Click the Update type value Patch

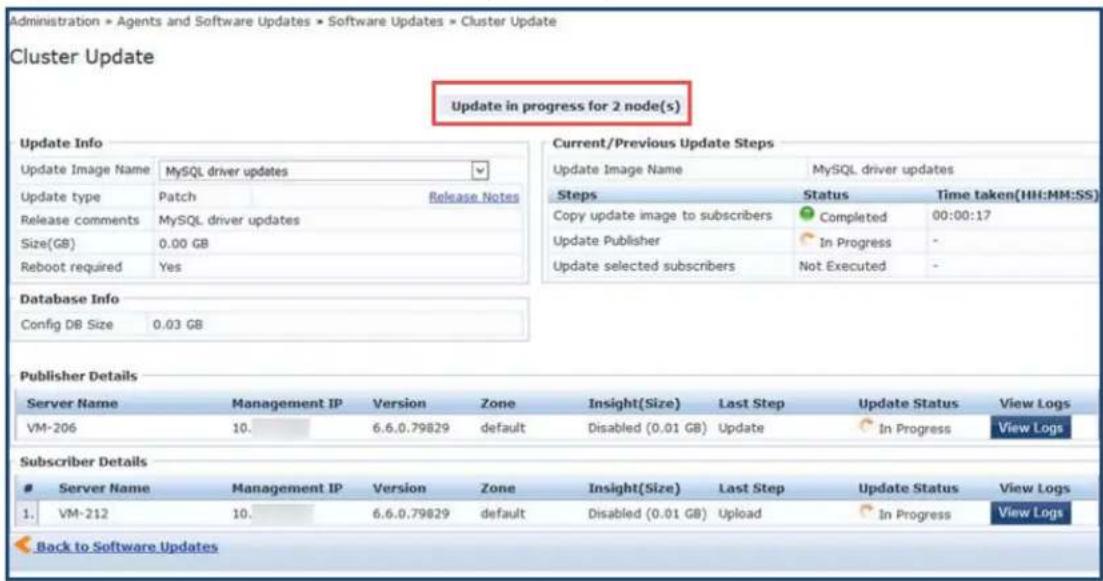(177, 197)
